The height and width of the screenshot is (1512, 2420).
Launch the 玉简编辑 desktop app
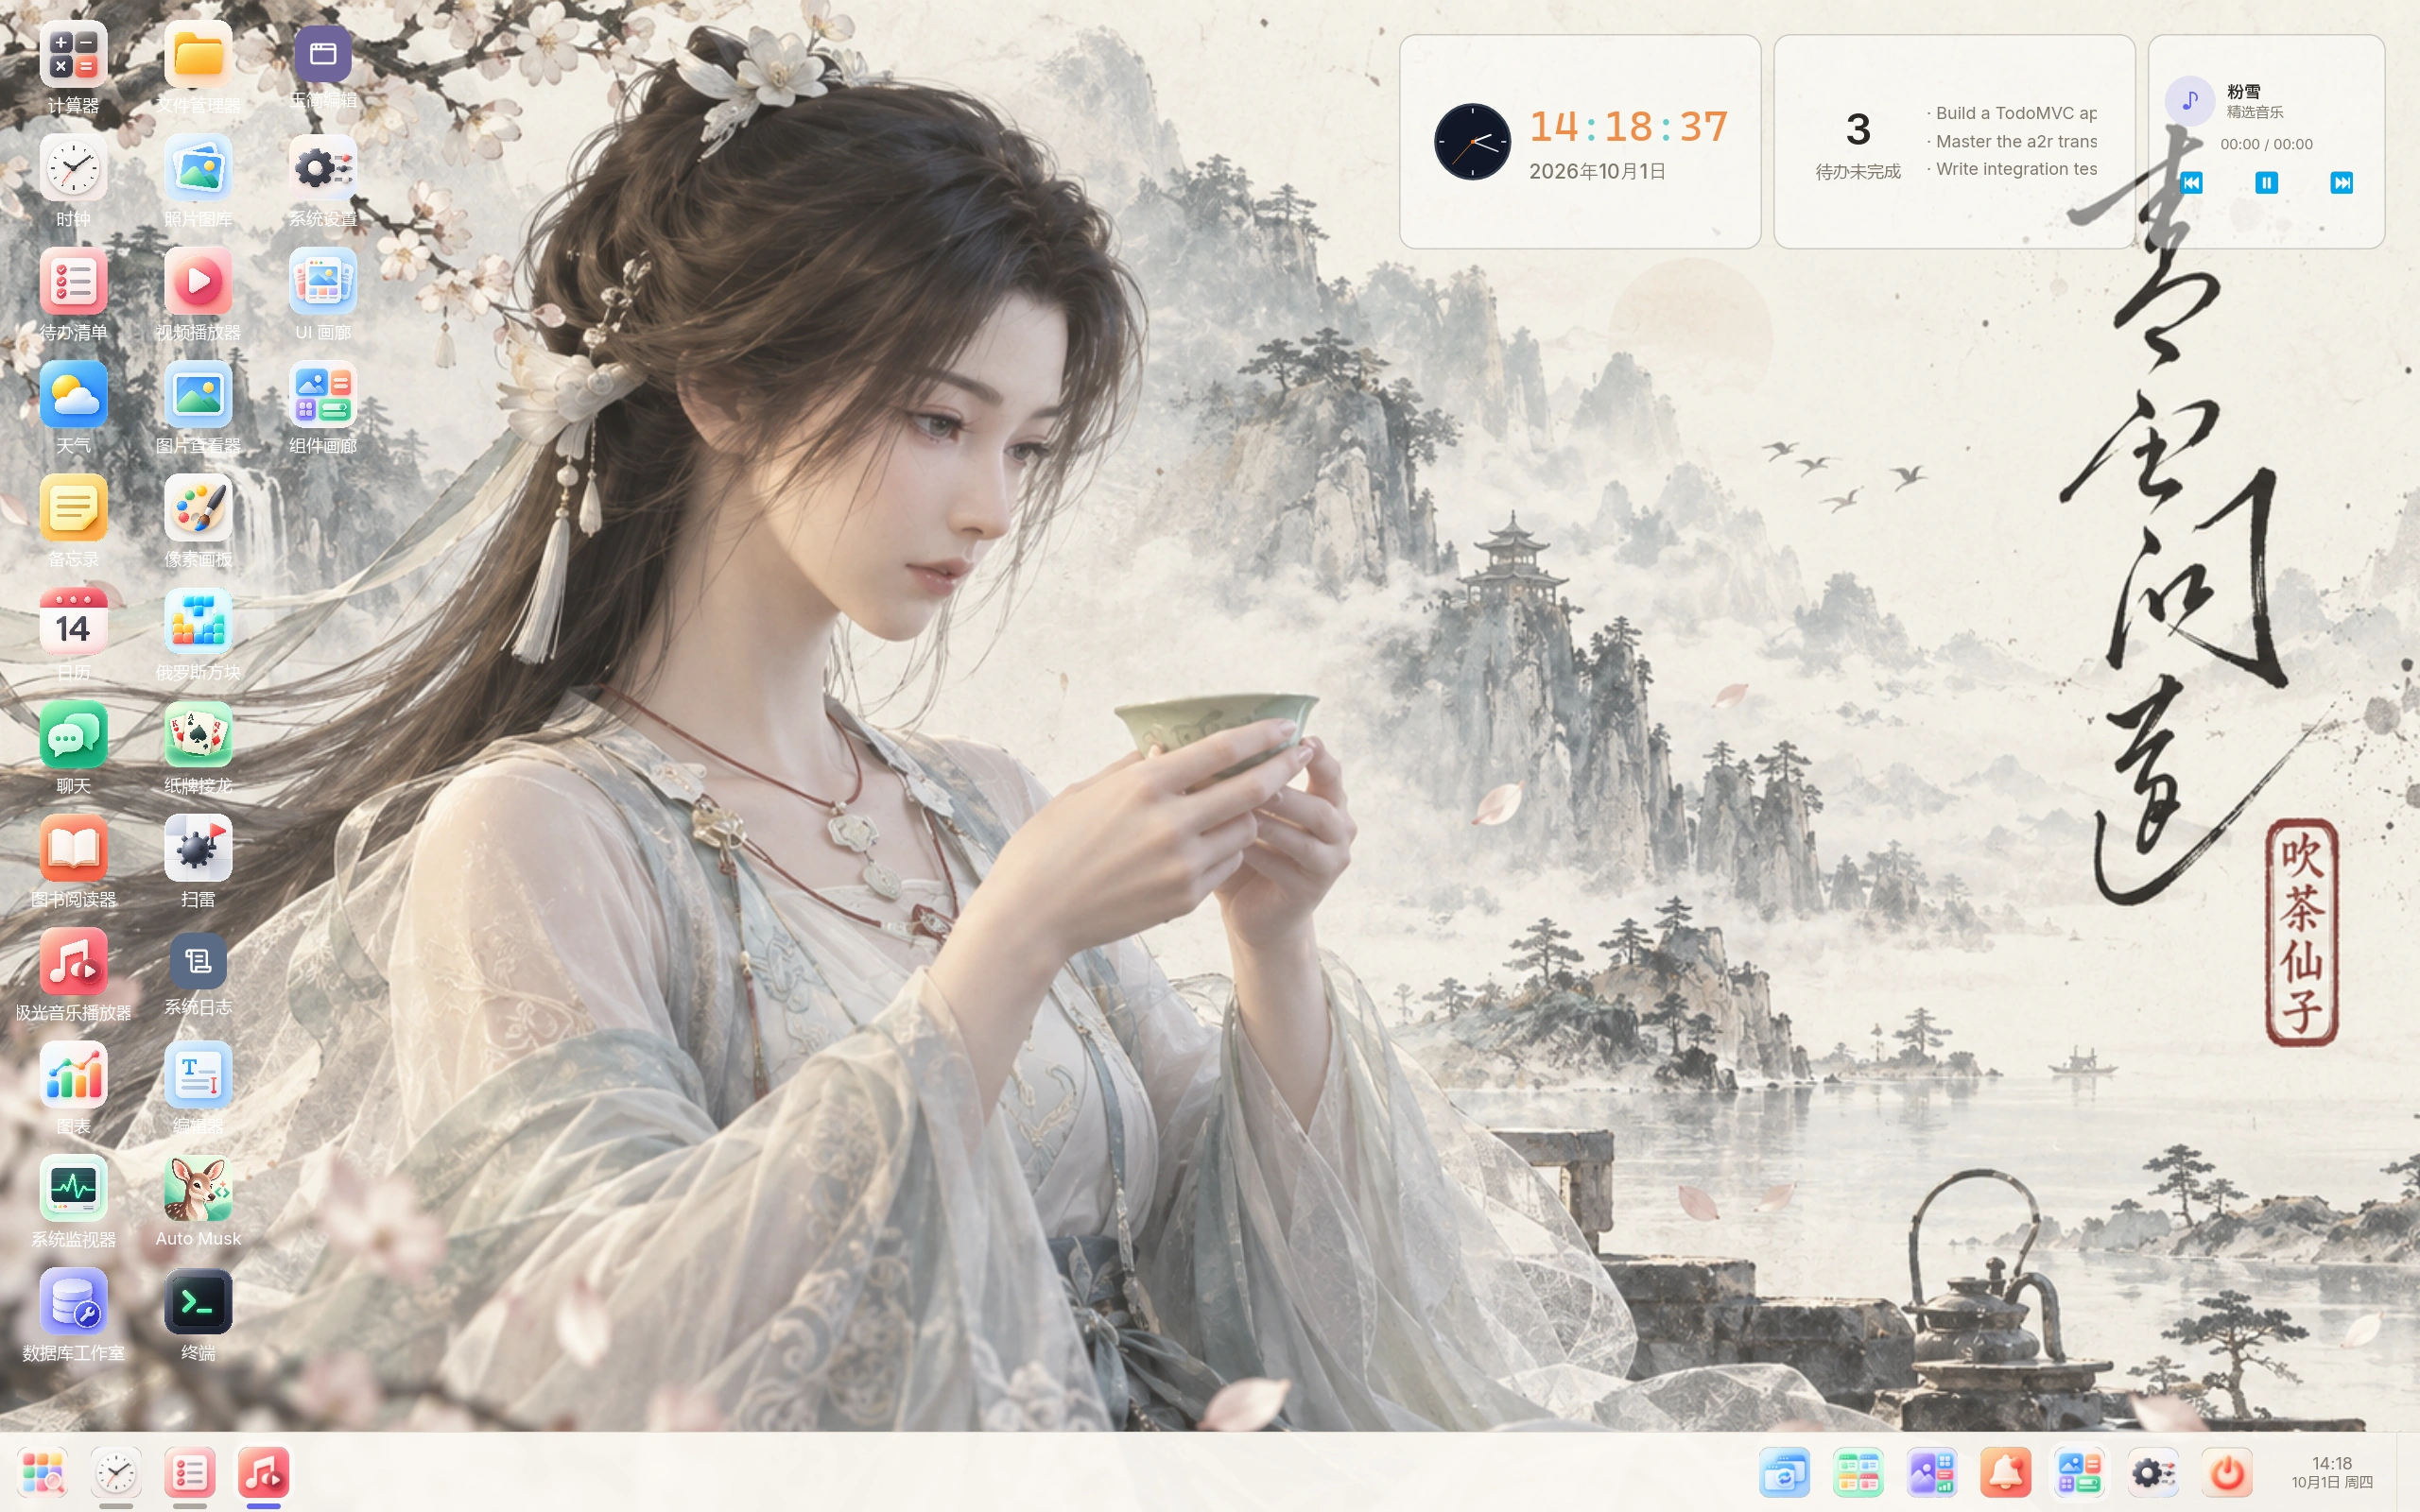pos(322,54)
